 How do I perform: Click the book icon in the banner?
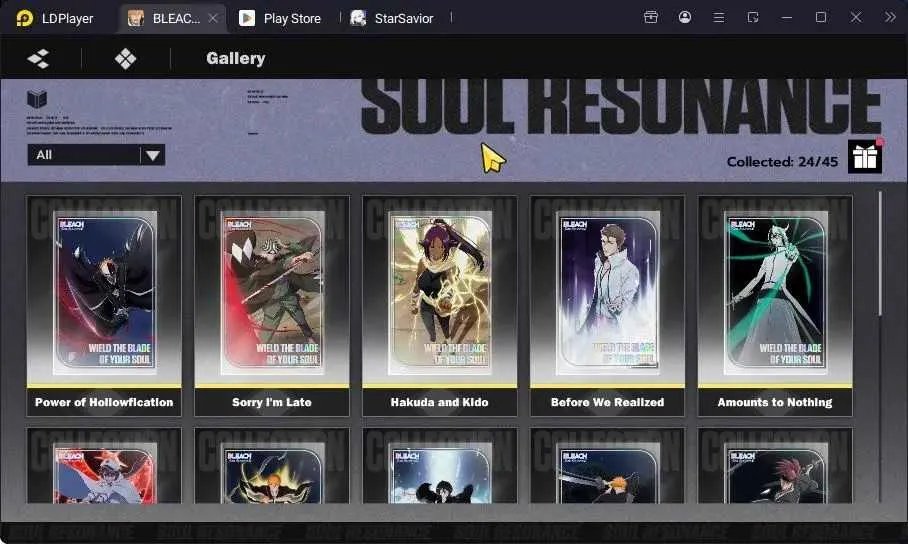36,99
